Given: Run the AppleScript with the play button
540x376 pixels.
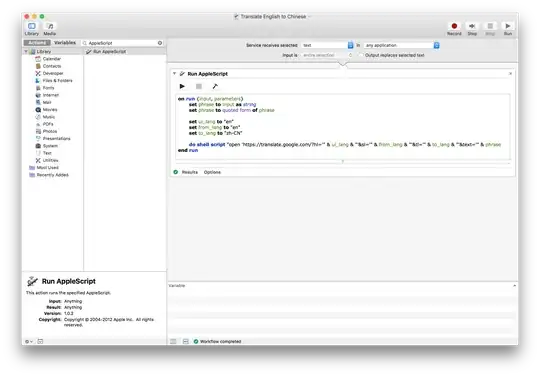Looking at the screenshot, I should (182, 86).
